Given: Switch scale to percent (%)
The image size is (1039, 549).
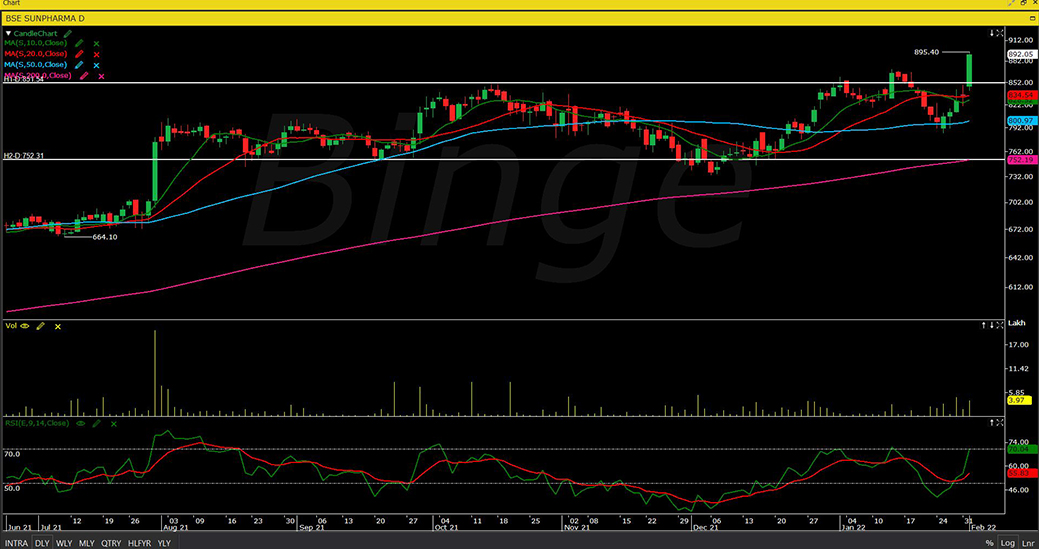Looking at the screenshot, I should [x=989, y=543].
